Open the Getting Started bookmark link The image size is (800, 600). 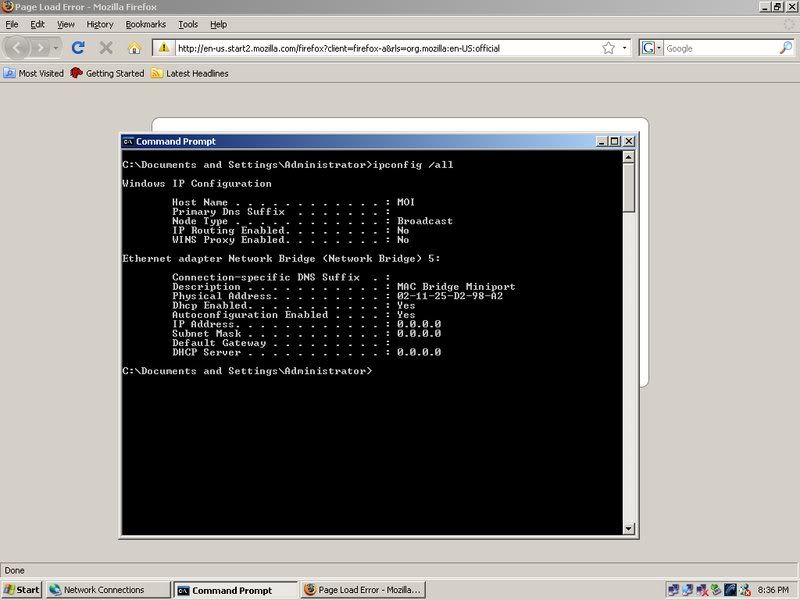(107, 73)
